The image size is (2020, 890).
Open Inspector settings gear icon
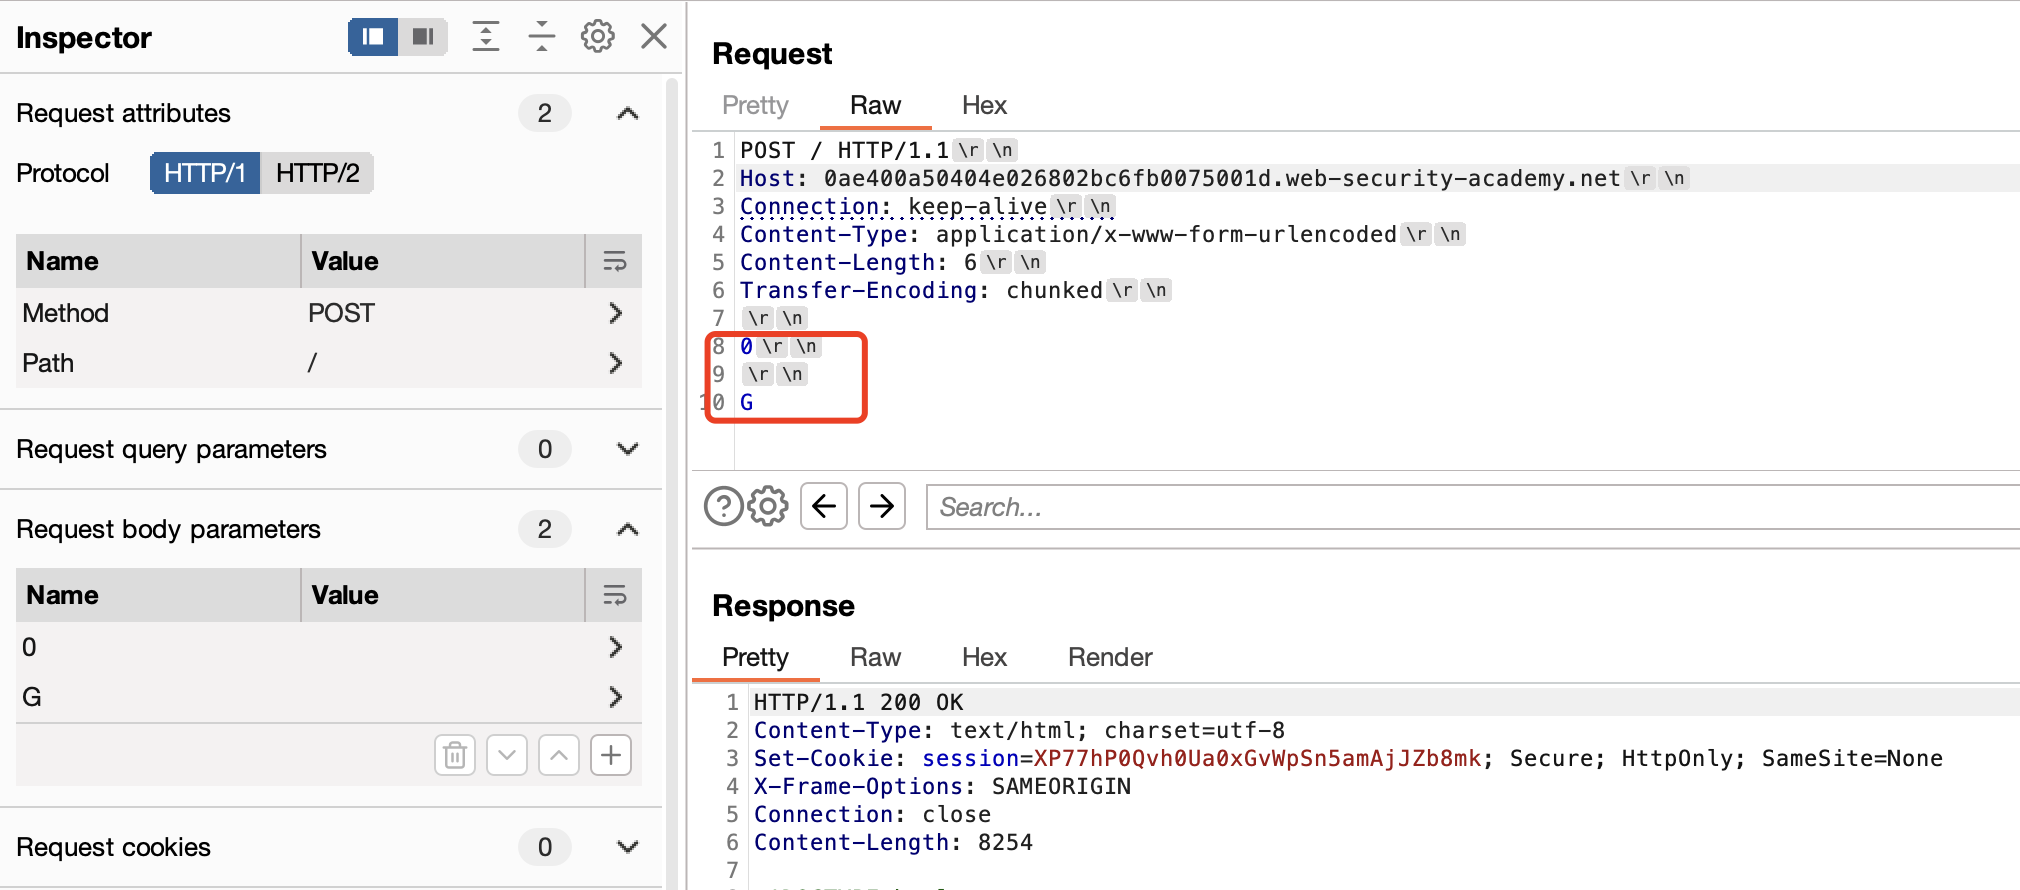pos(597,37)
